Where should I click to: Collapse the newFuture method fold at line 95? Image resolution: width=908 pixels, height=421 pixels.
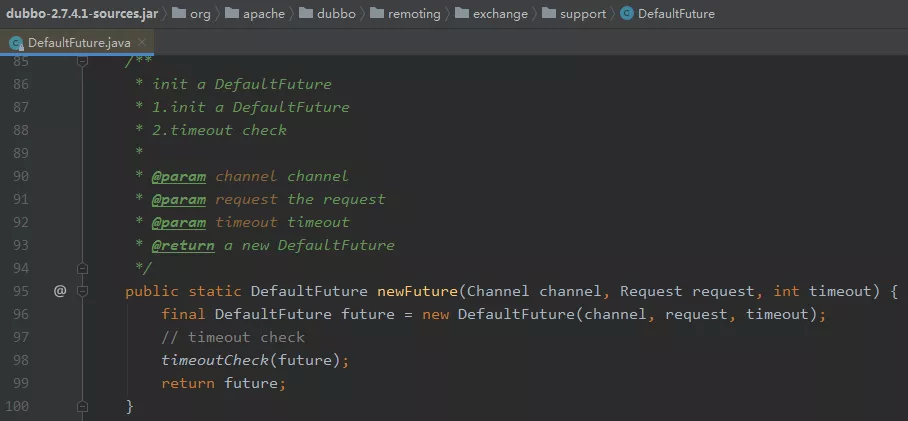[x=82, y=291]
